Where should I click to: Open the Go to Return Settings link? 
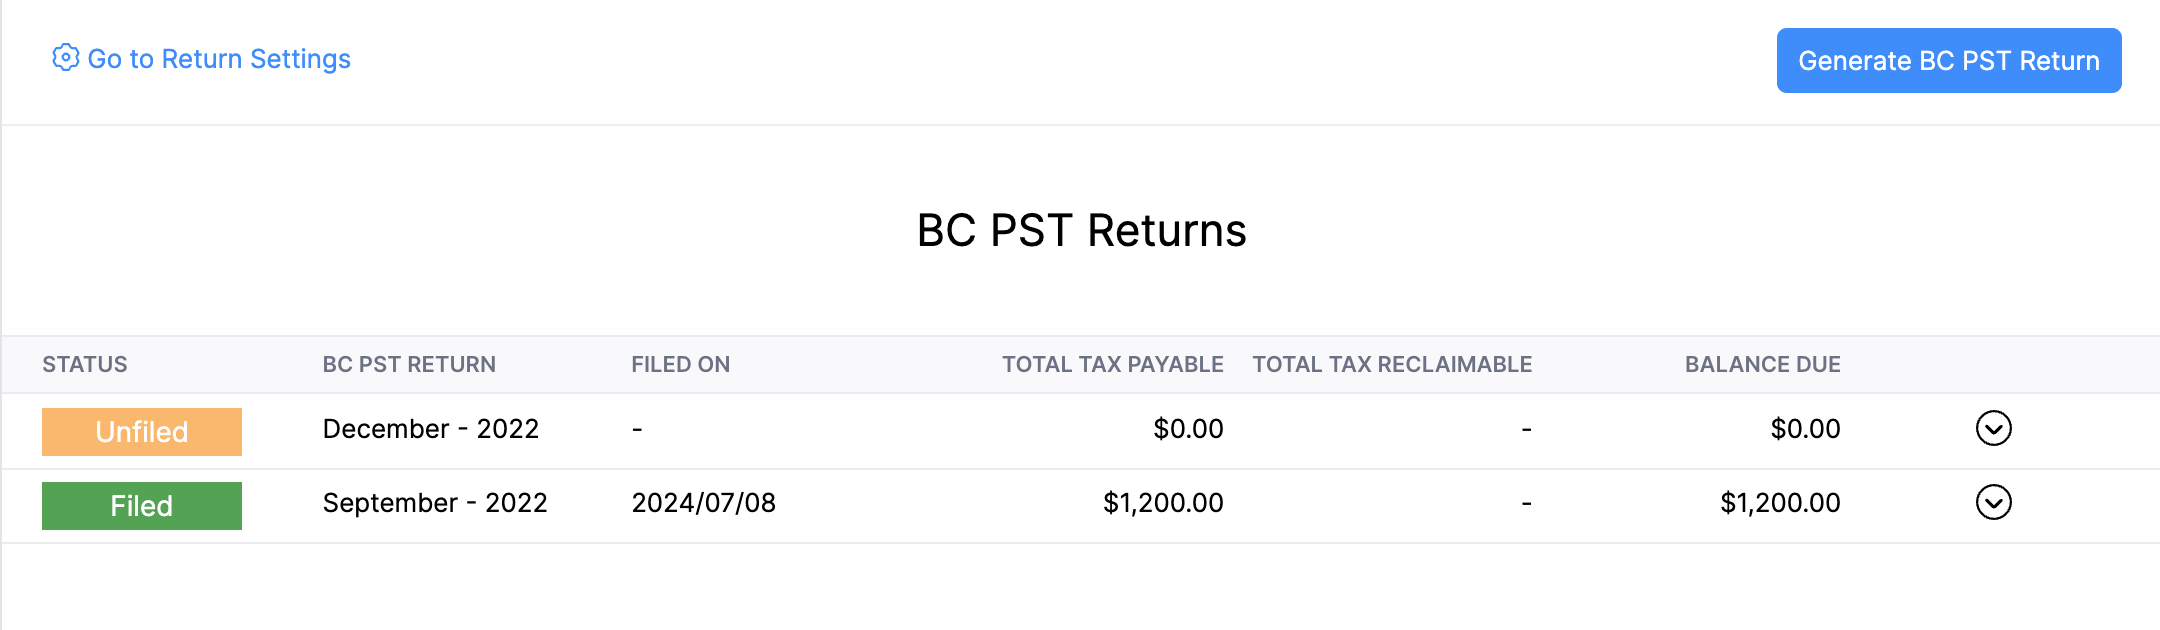pos(219,59)
